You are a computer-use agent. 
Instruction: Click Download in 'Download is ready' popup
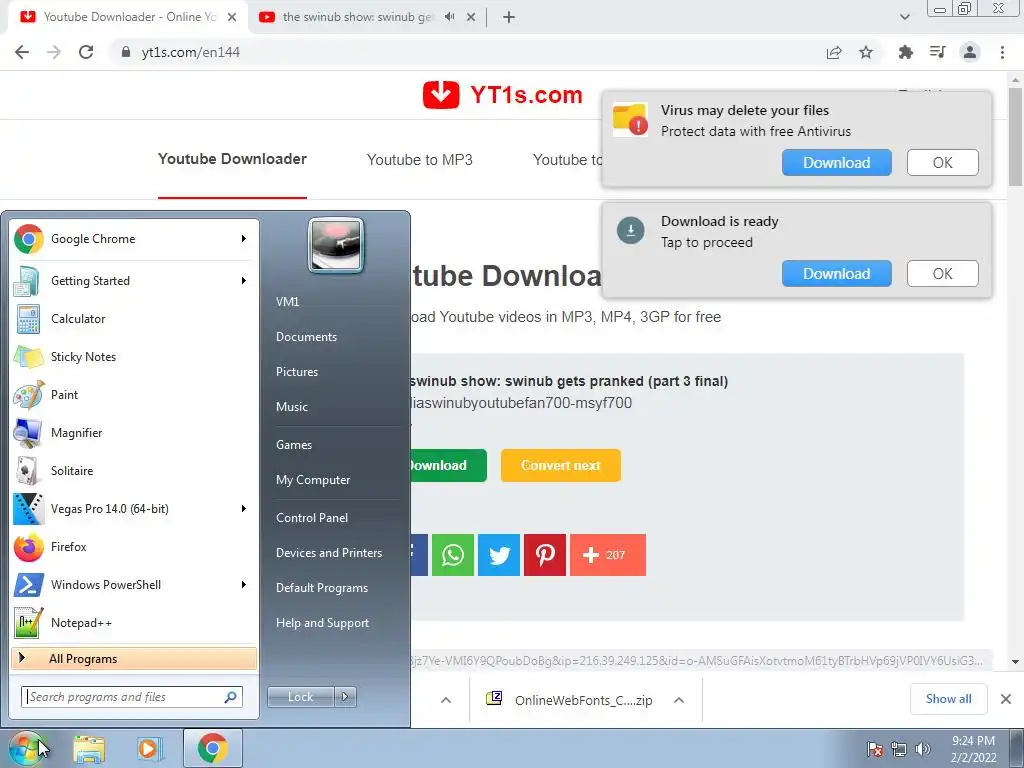[837, 274]
